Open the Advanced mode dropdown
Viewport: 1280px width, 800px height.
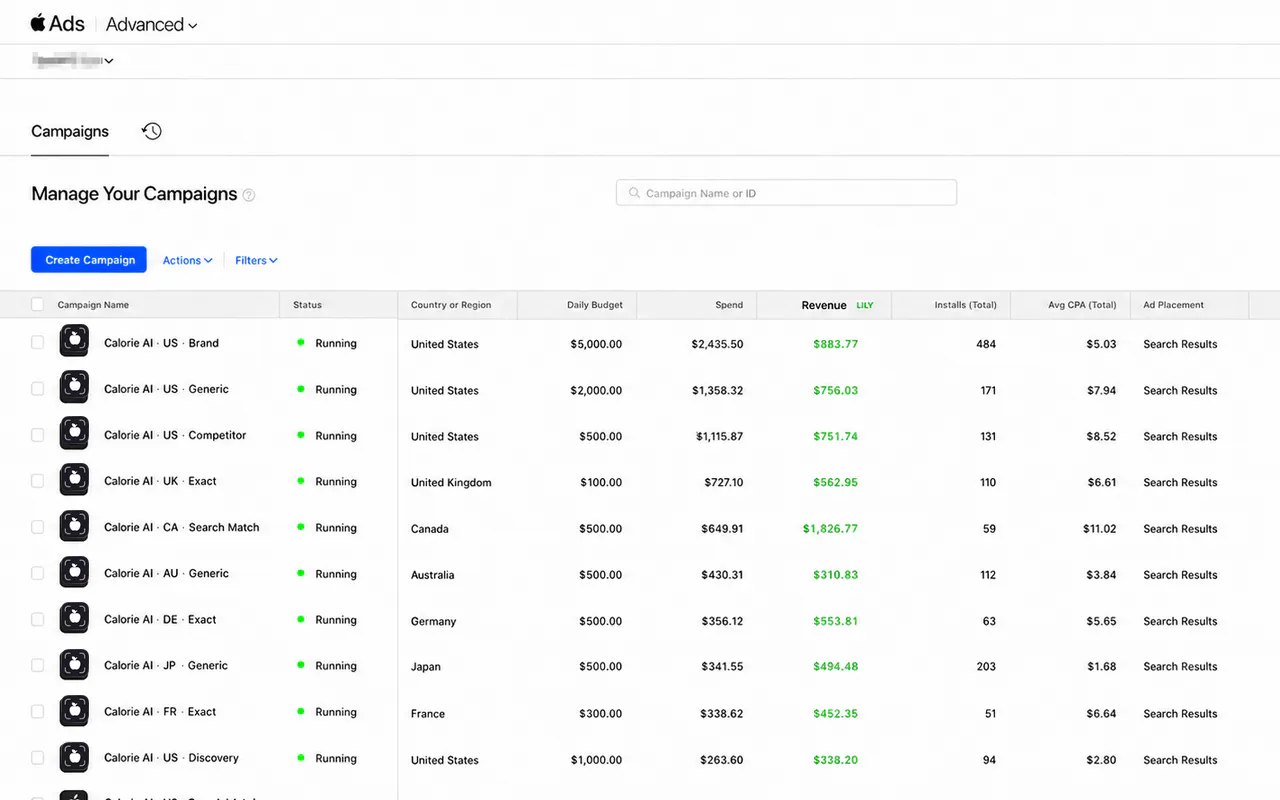pos(151,24)
